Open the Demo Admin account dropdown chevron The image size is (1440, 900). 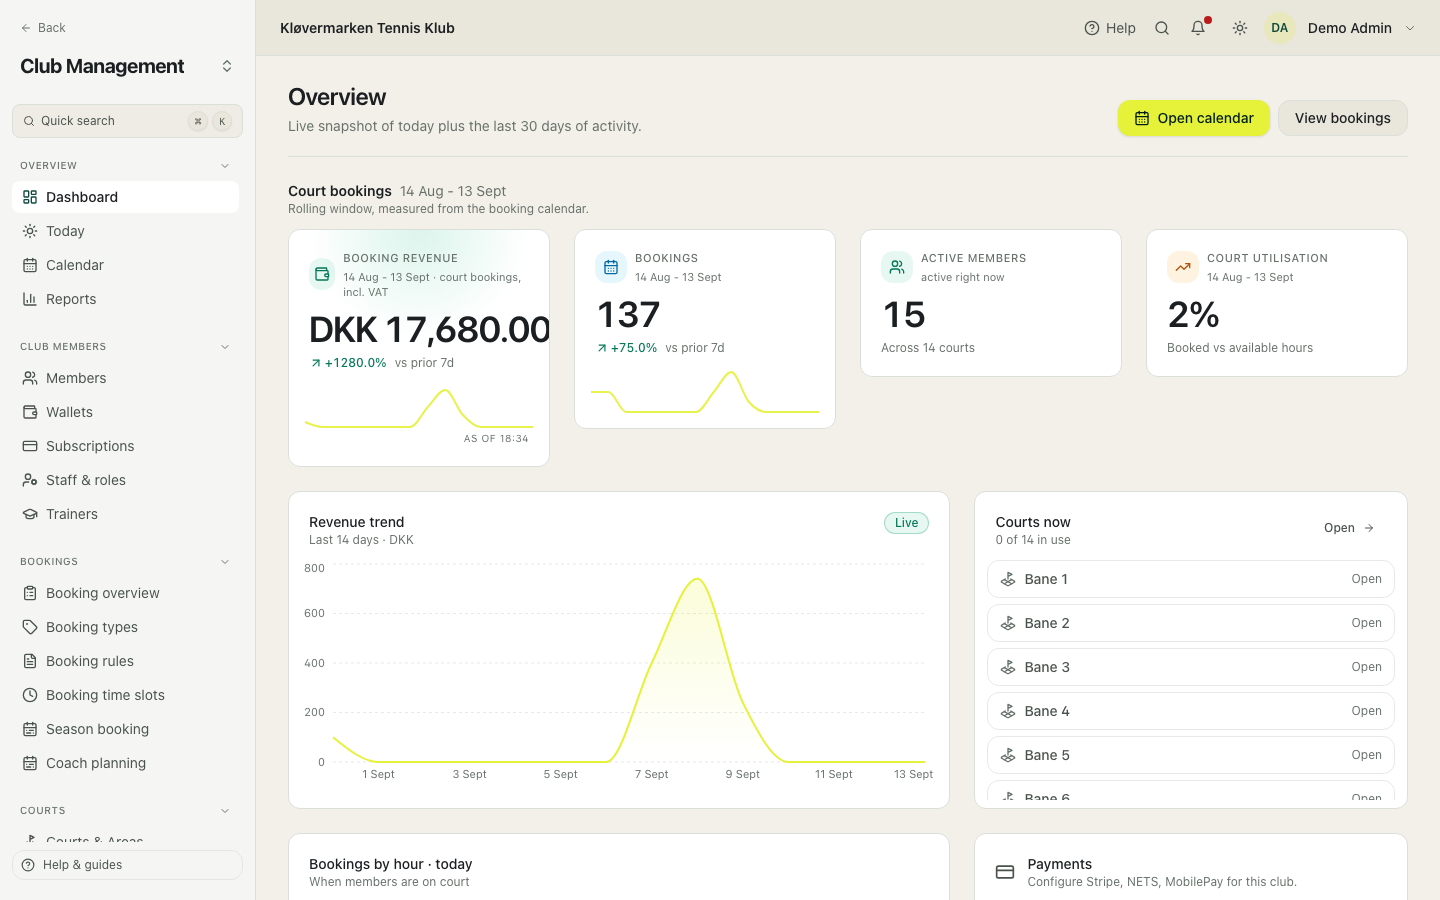click(1410, 28)
